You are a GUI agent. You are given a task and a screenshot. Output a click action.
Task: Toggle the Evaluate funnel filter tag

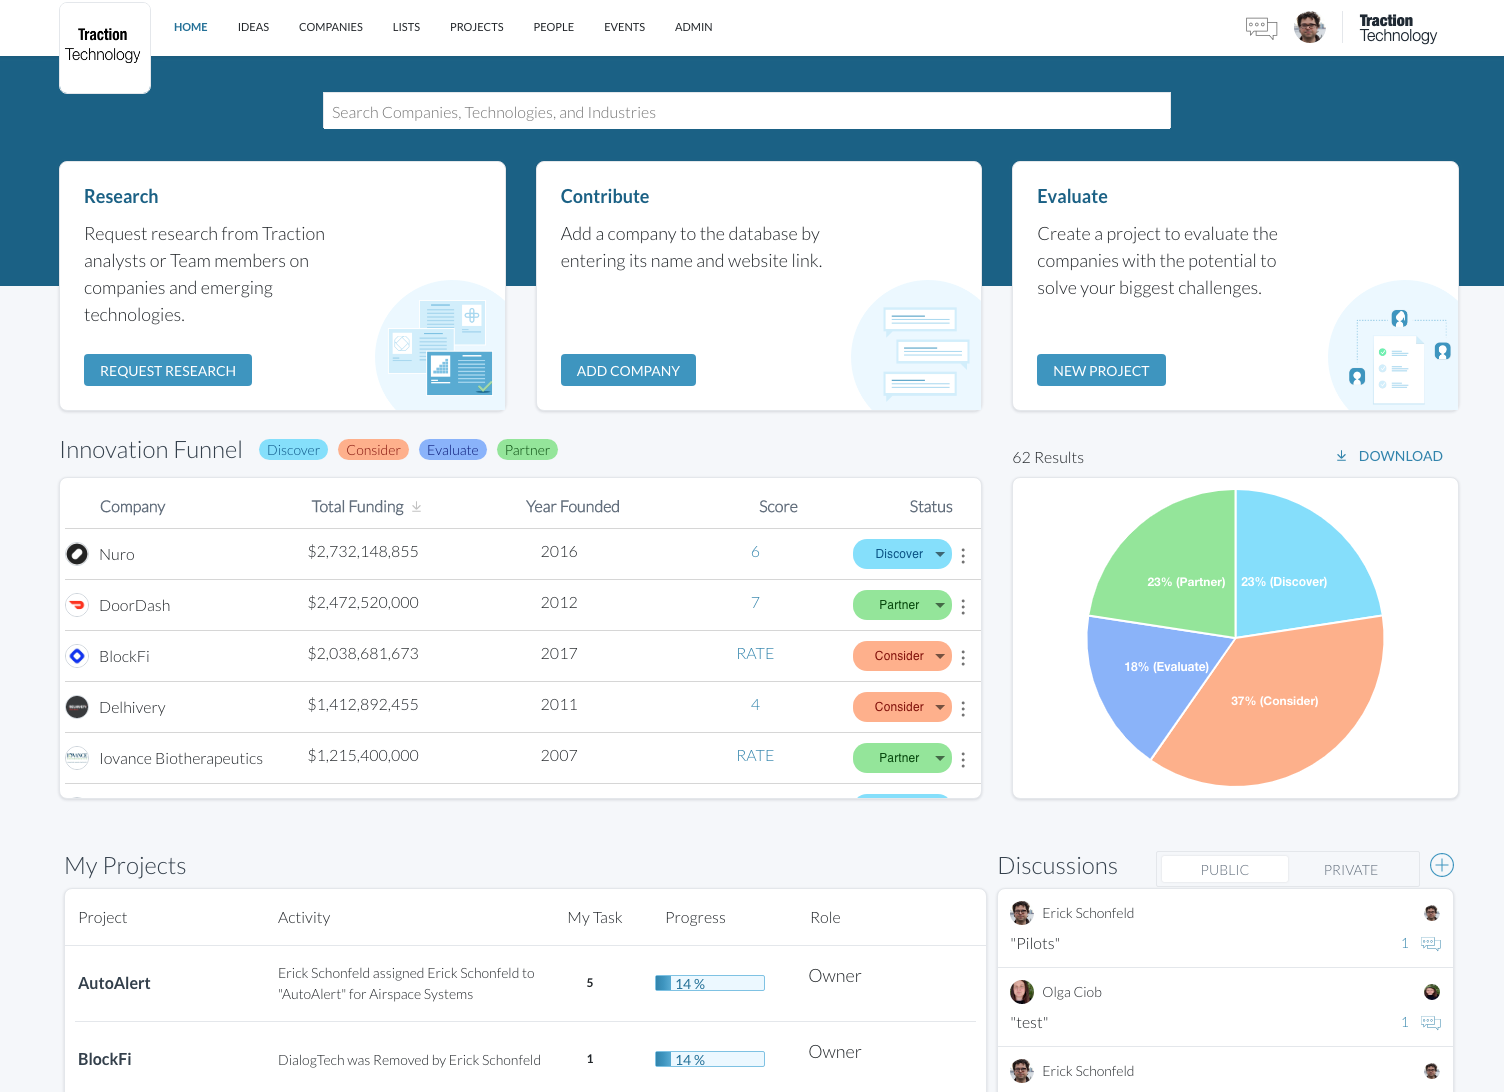[453, 450]
